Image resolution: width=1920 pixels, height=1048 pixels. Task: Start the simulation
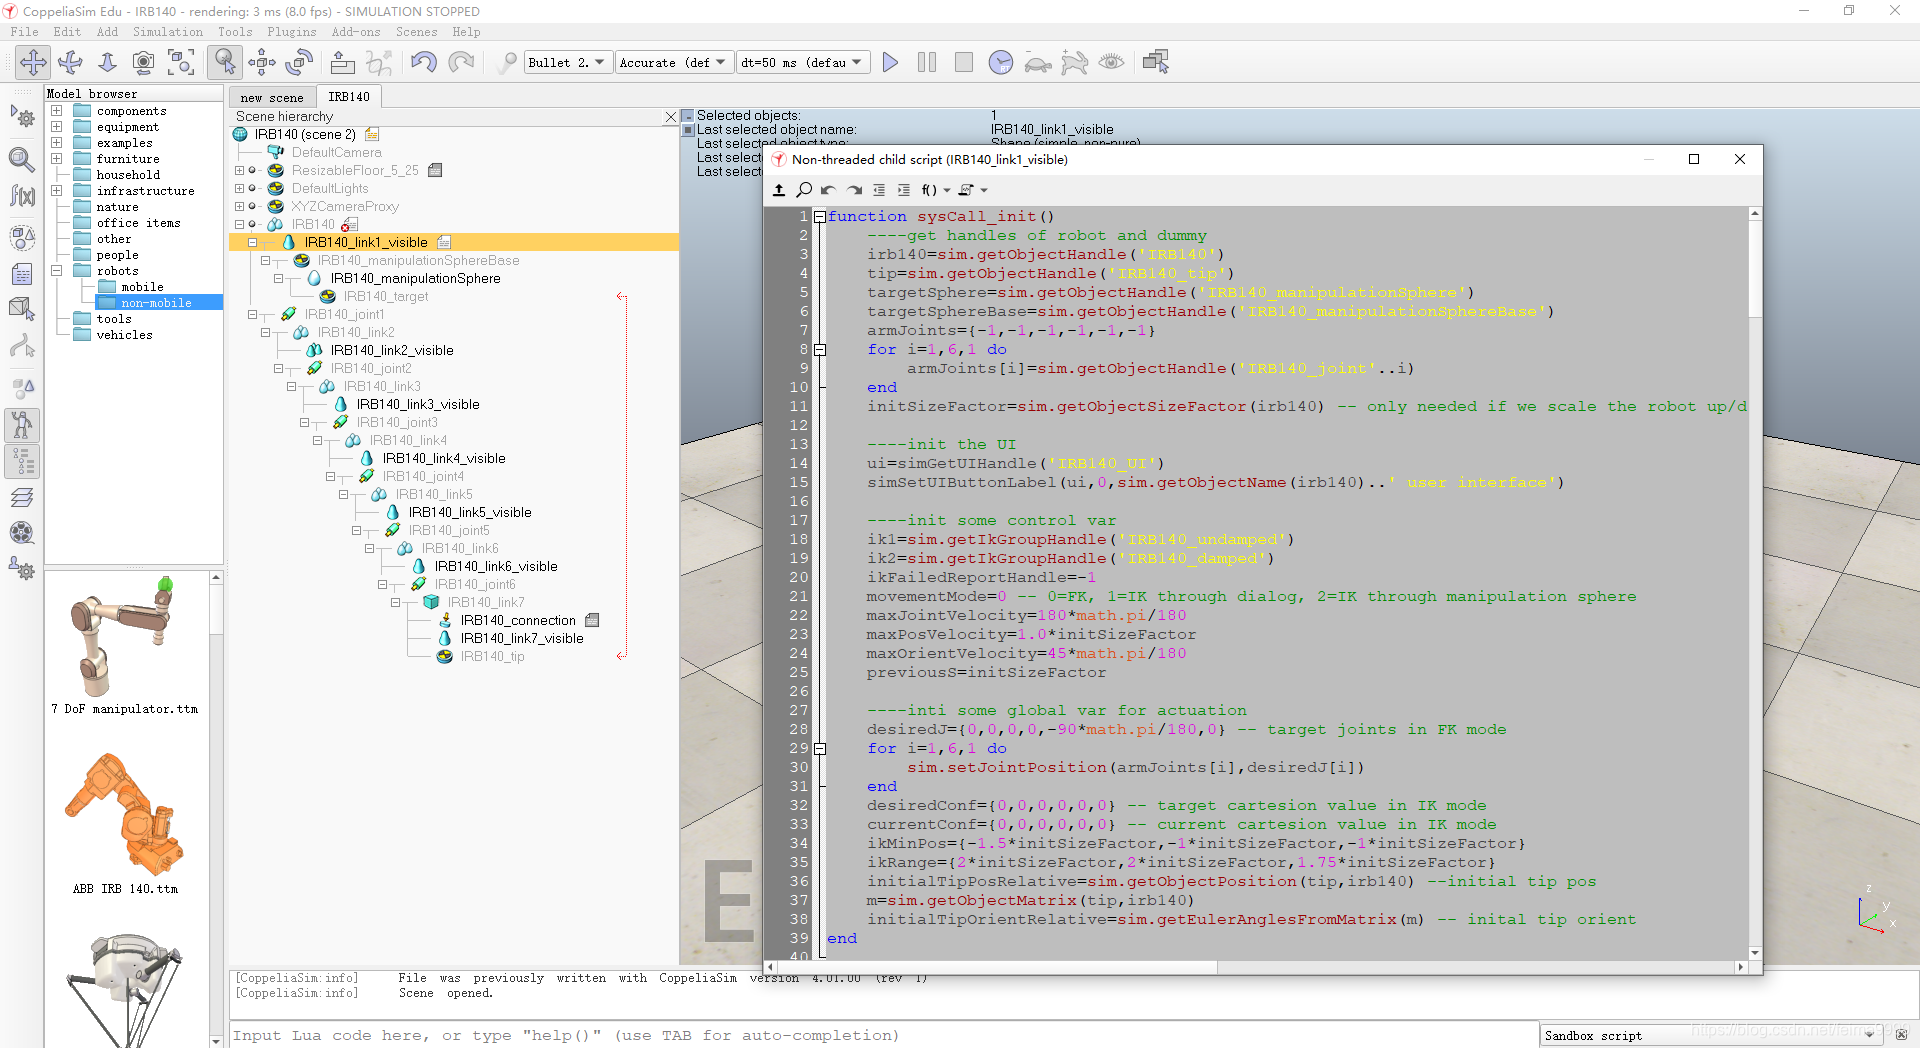coord(890,62)
